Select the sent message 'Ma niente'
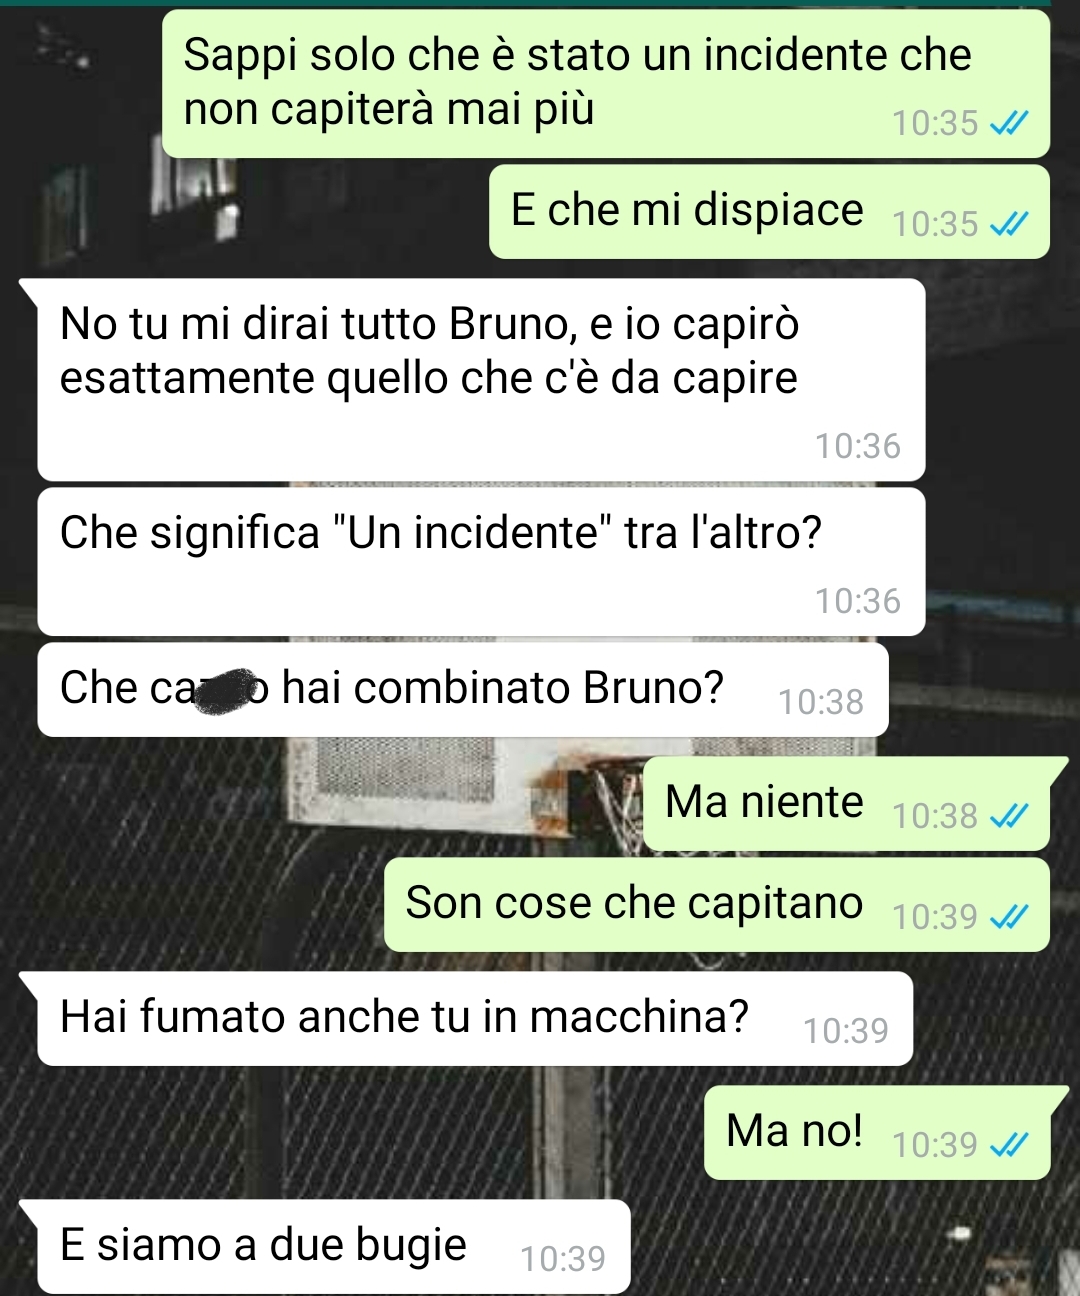 (x=847, y=804)
